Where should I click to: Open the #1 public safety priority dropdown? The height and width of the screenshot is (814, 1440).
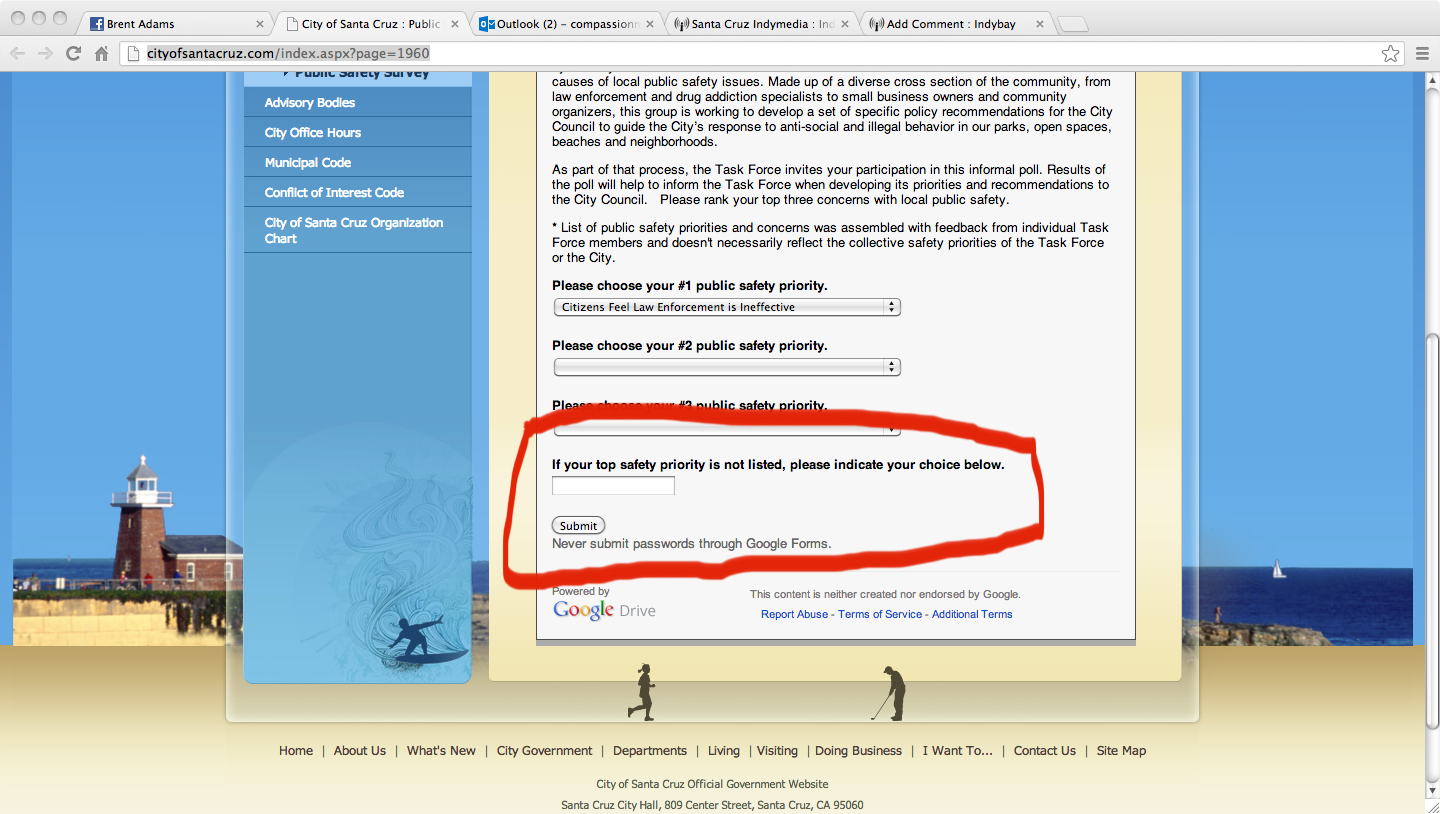[x=727, y=307]
